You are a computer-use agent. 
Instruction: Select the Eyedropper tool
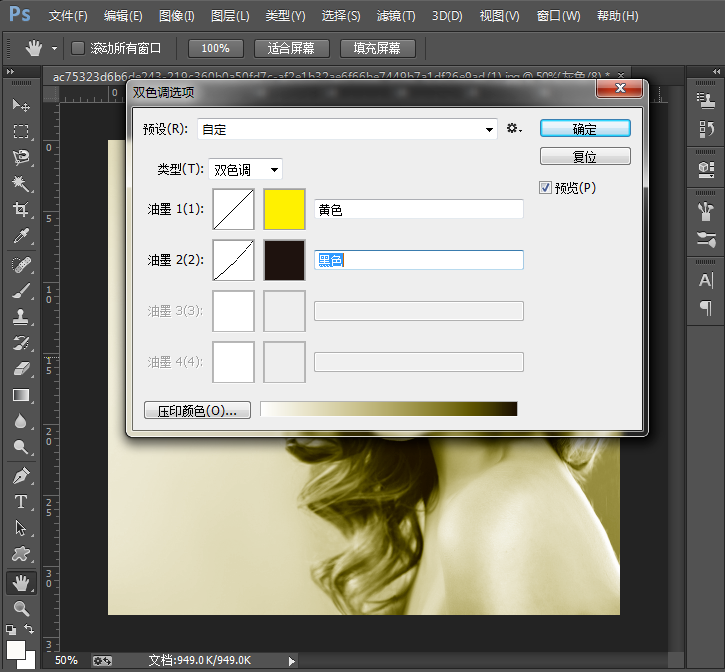(x=20, y=237)
